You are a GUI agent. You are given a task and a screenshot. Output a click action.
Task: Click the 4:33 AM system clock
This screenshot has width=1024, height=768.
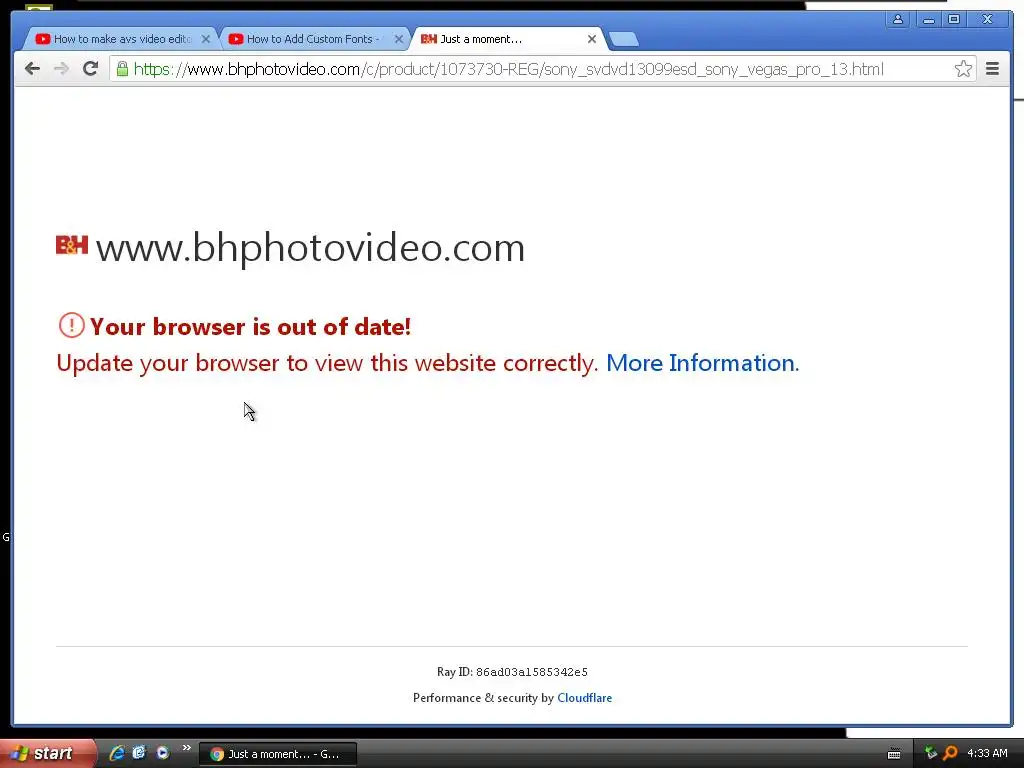pyautogui.click(x=987, y=753)
